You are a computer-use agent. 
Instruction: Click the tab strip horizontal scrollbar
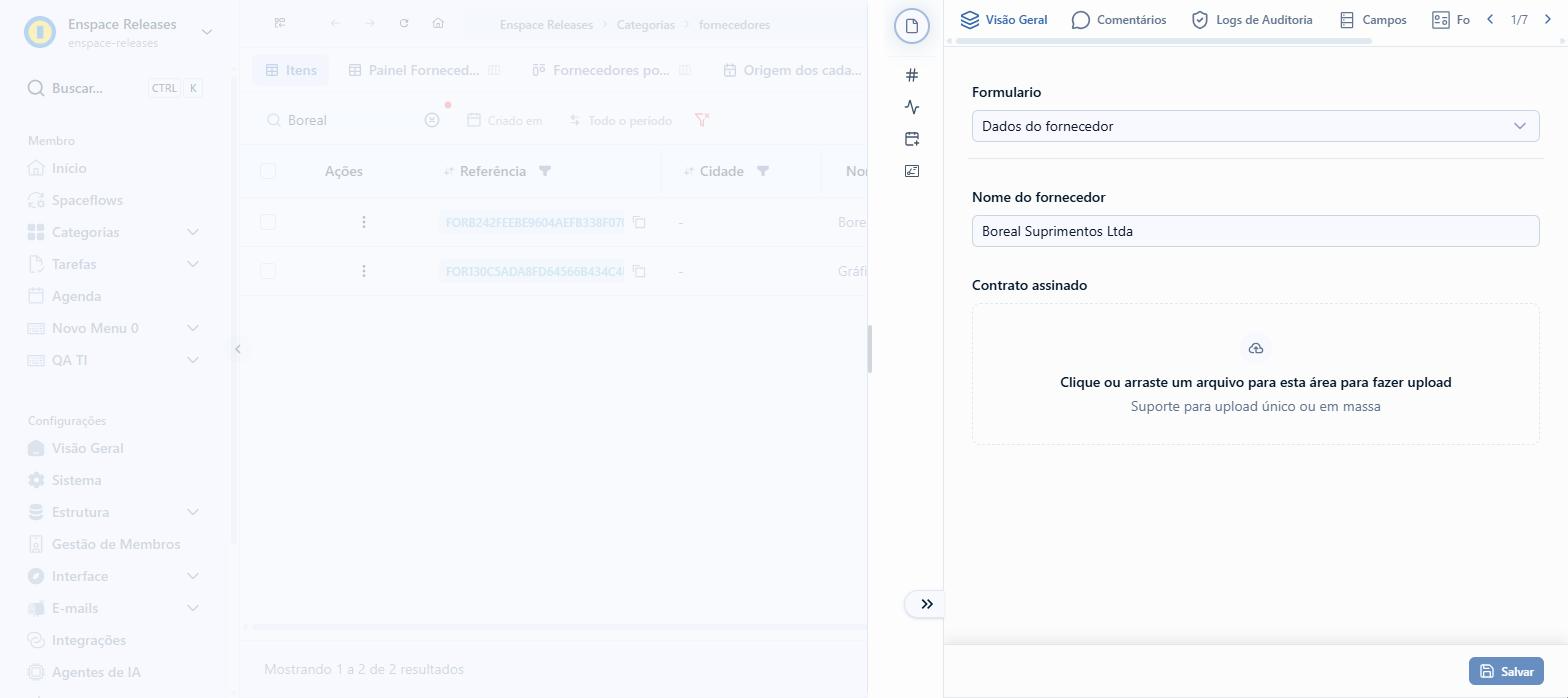[x=1165, y=41]
